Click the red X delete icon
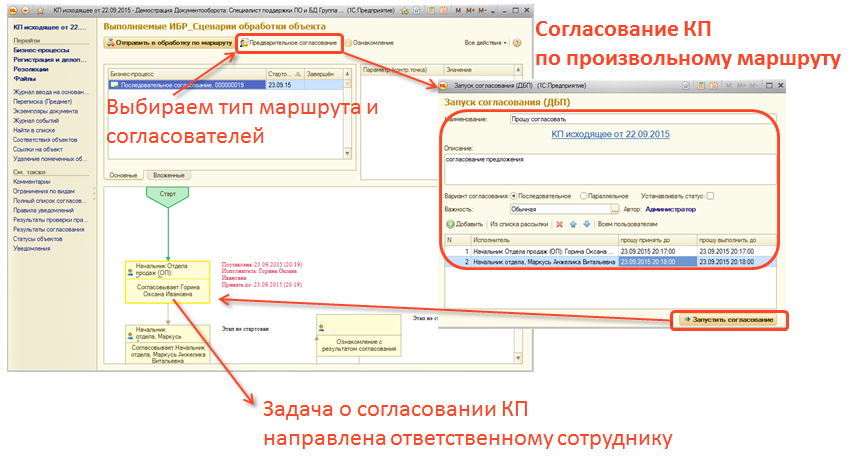Image resolution: width=850 pixels, height=460 pixels. [560, 224]
